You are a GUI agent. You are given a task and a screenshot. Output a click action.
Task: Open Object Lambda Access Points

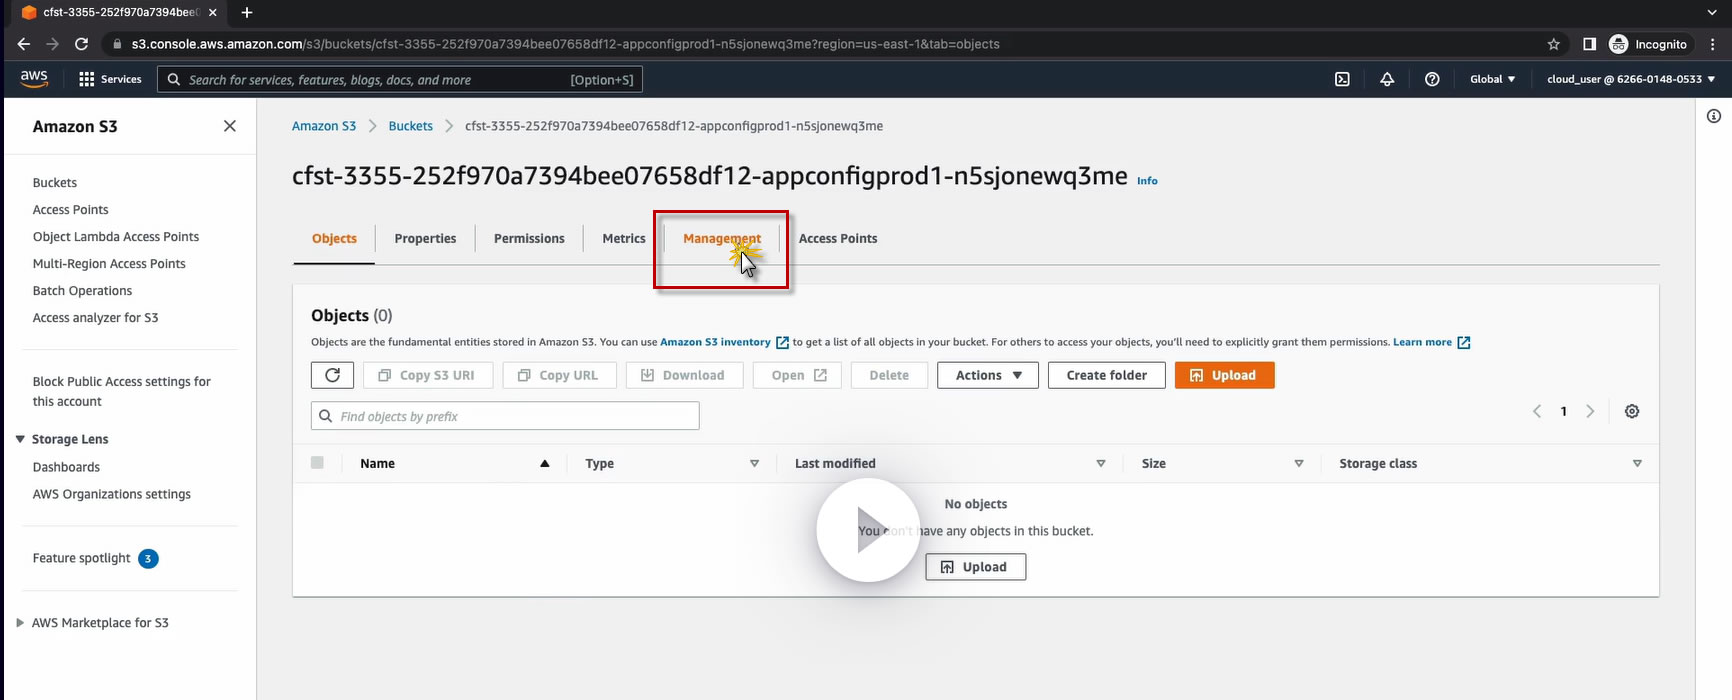coord(116,236)
